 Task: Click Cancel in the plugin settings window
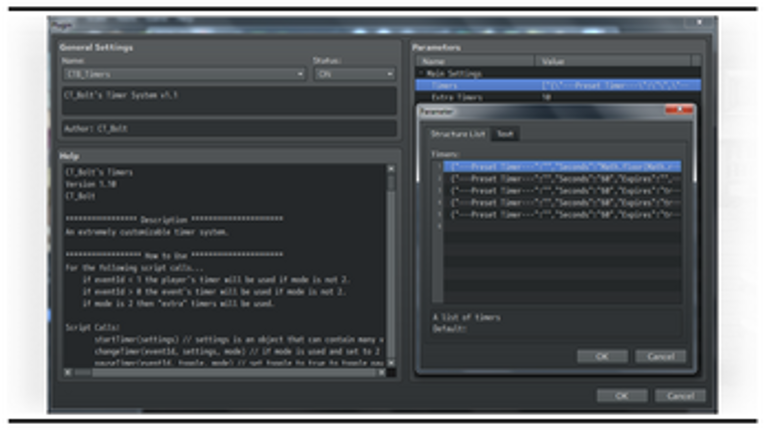point(680,395)
